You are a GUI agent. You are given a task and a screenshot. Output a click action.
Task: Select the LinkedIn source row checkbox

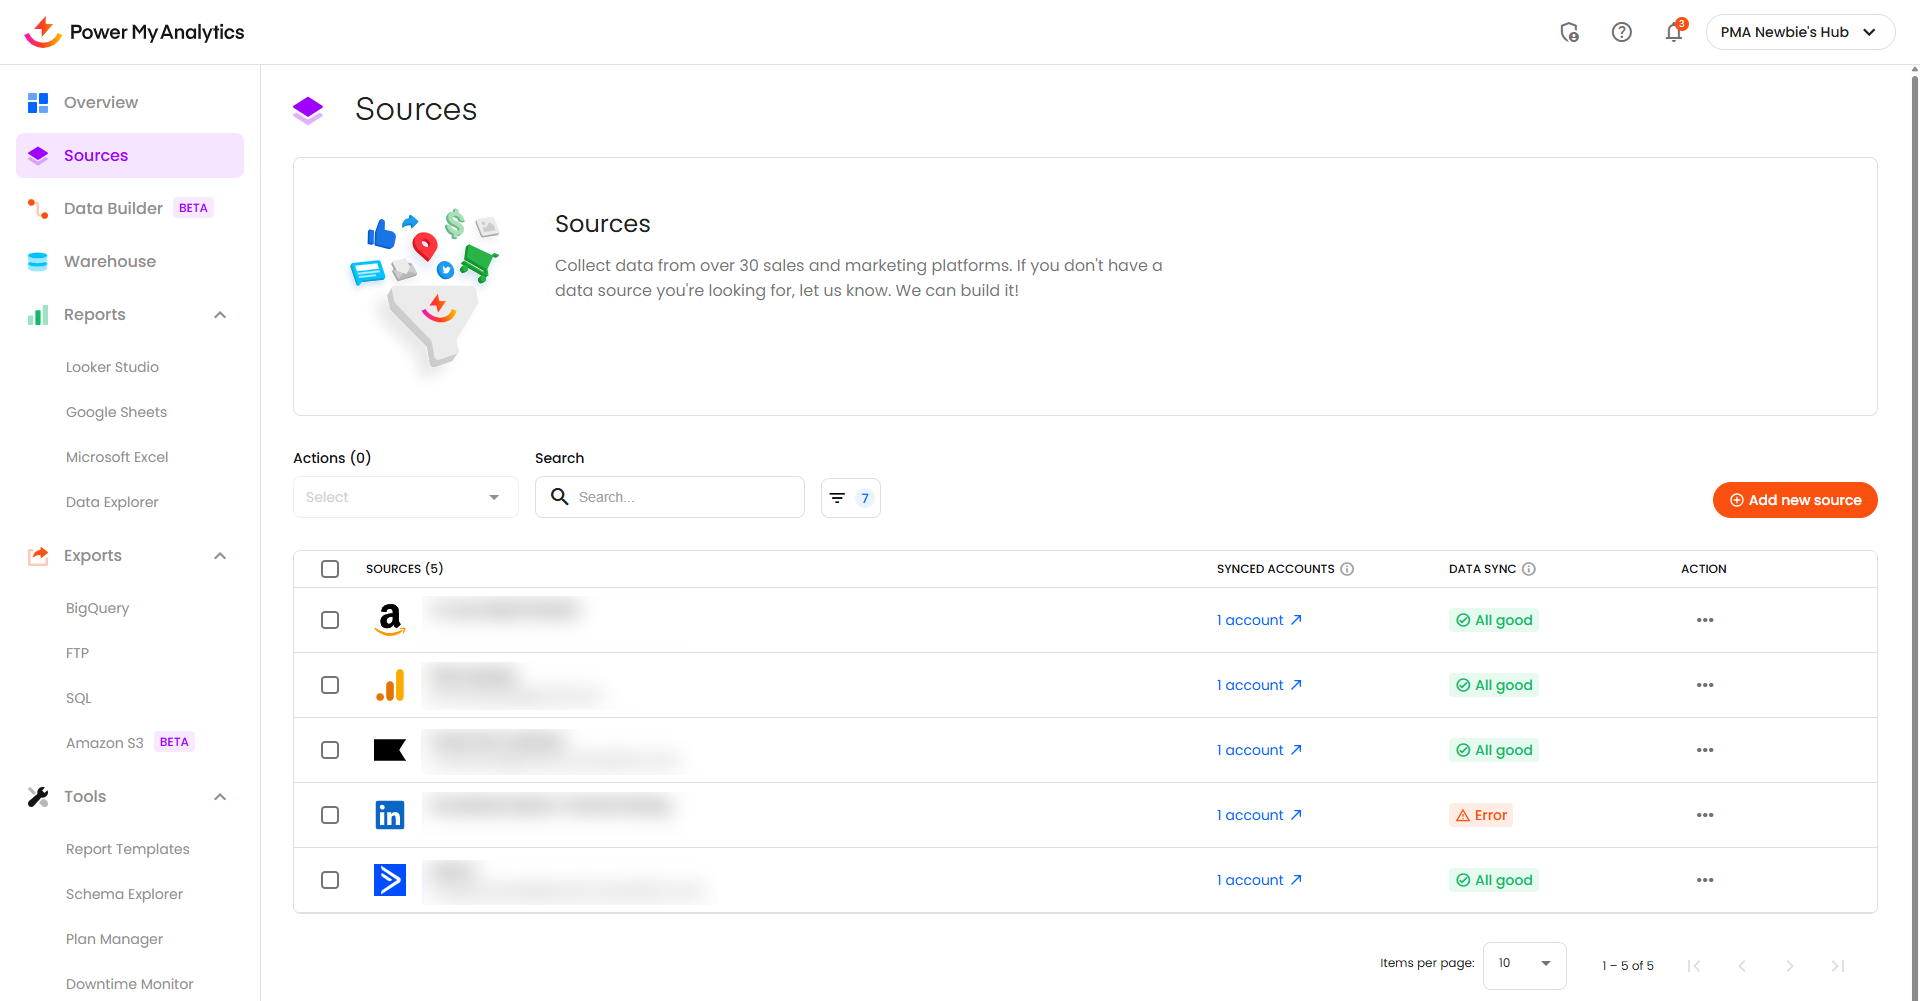[x=330, y=815]
